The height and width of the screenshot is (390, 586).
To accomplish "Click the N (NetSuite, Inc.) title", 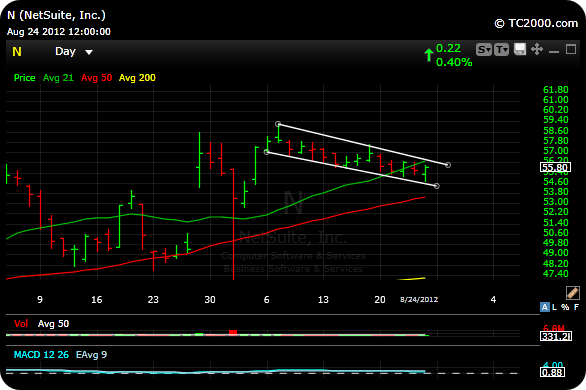I will (56, 15).
